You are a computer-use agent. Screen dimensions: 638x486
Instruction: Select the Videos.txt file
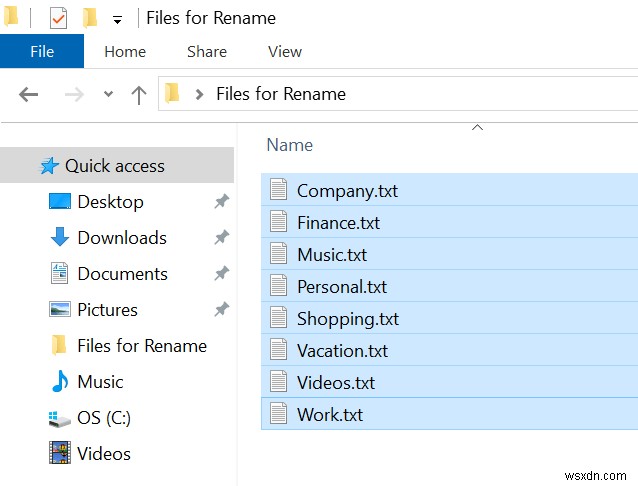450,382
